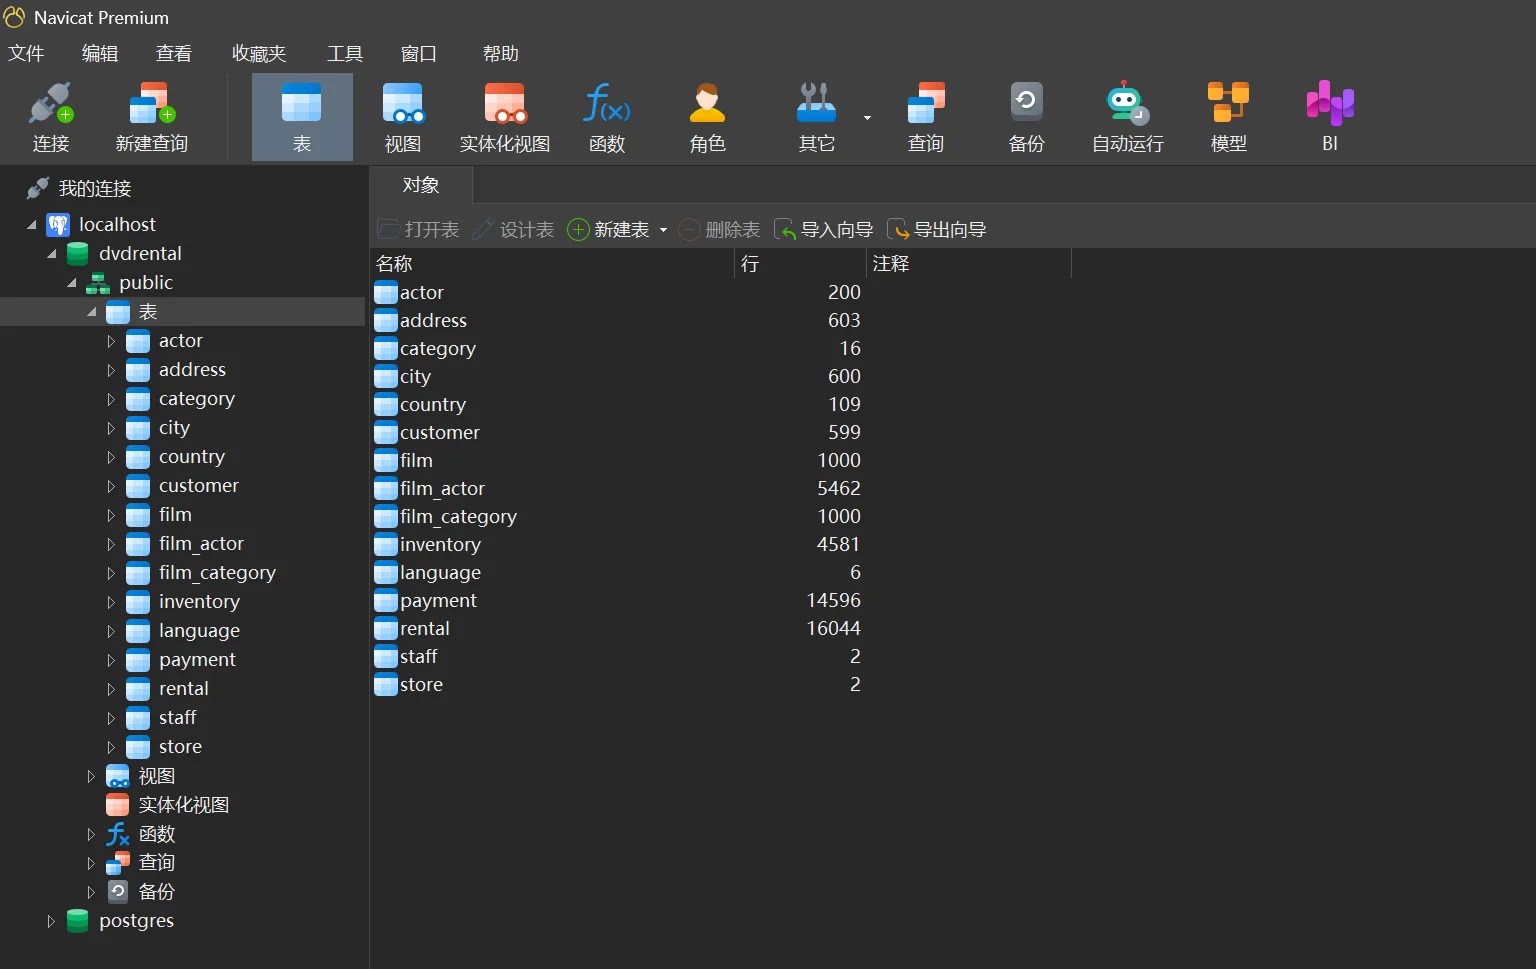Open the 工具 menu

pyautogui.click(x=344, y=54)
